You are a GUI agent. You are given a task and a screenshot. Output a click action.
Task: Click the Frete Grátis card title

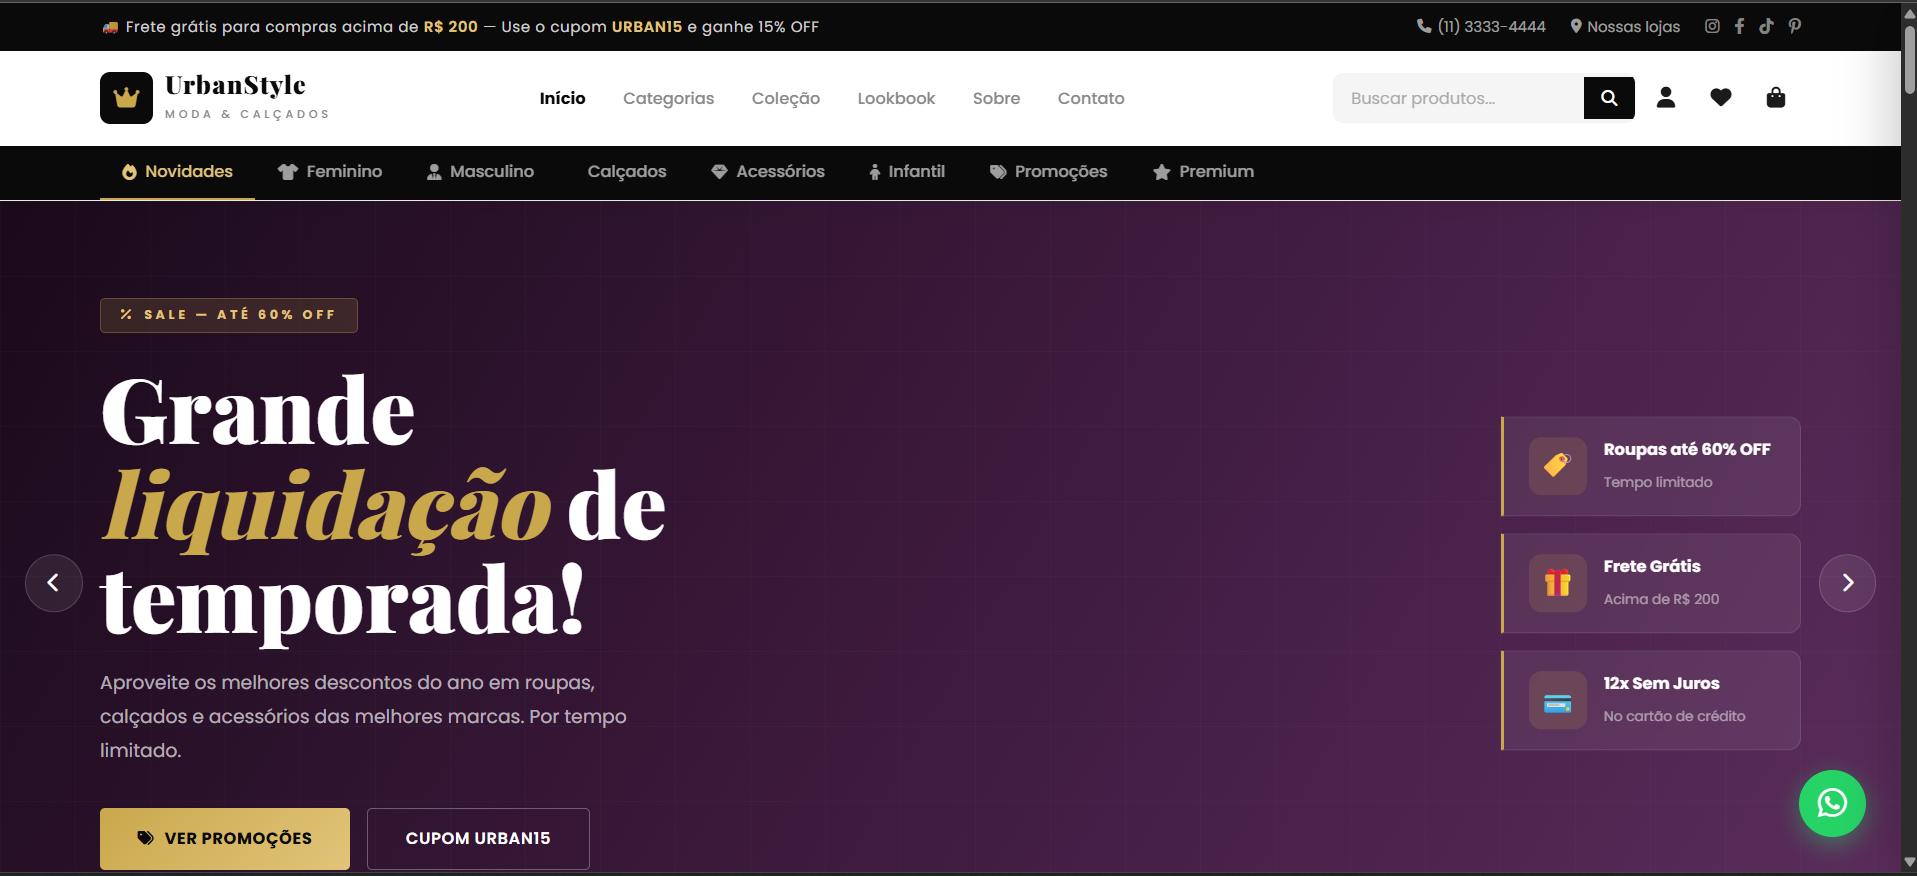[1652, 566]
